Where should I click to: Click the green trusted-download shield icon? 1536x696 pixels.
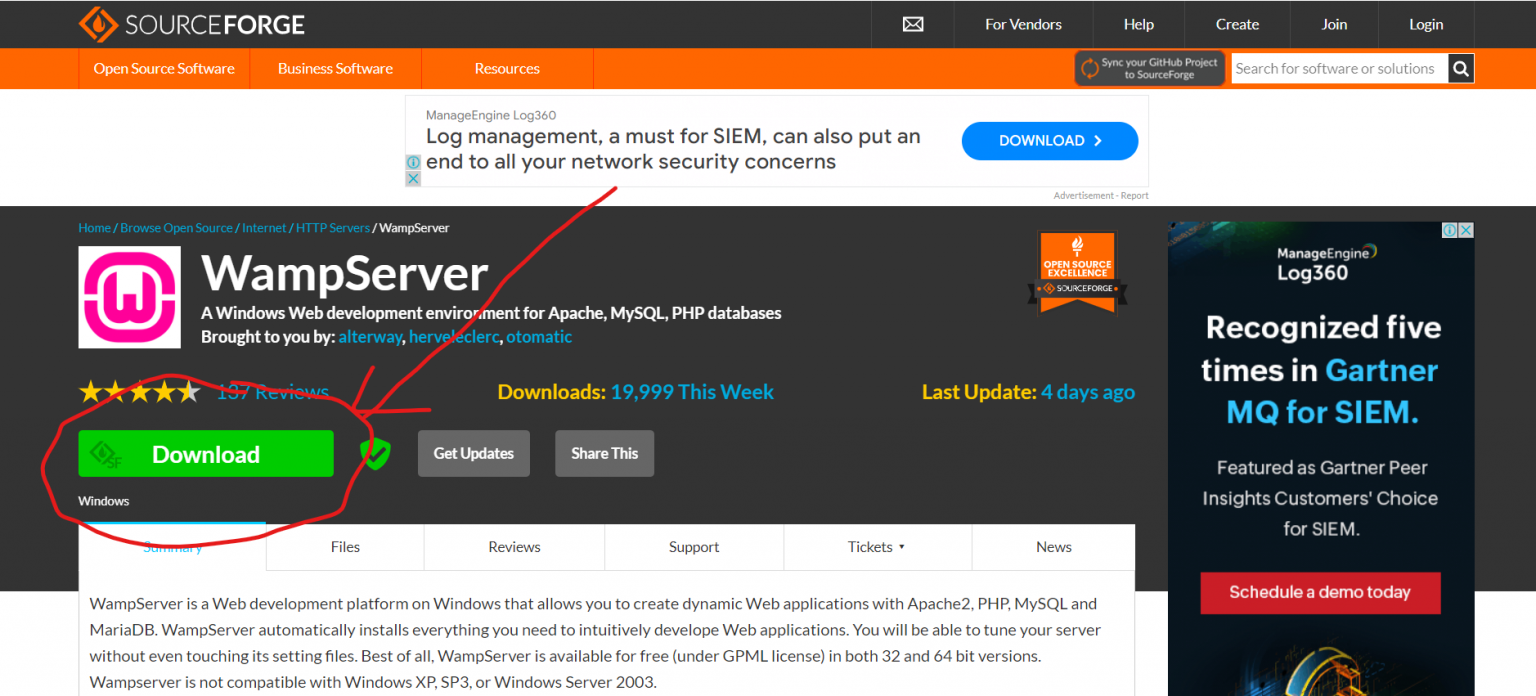point(376,453)
